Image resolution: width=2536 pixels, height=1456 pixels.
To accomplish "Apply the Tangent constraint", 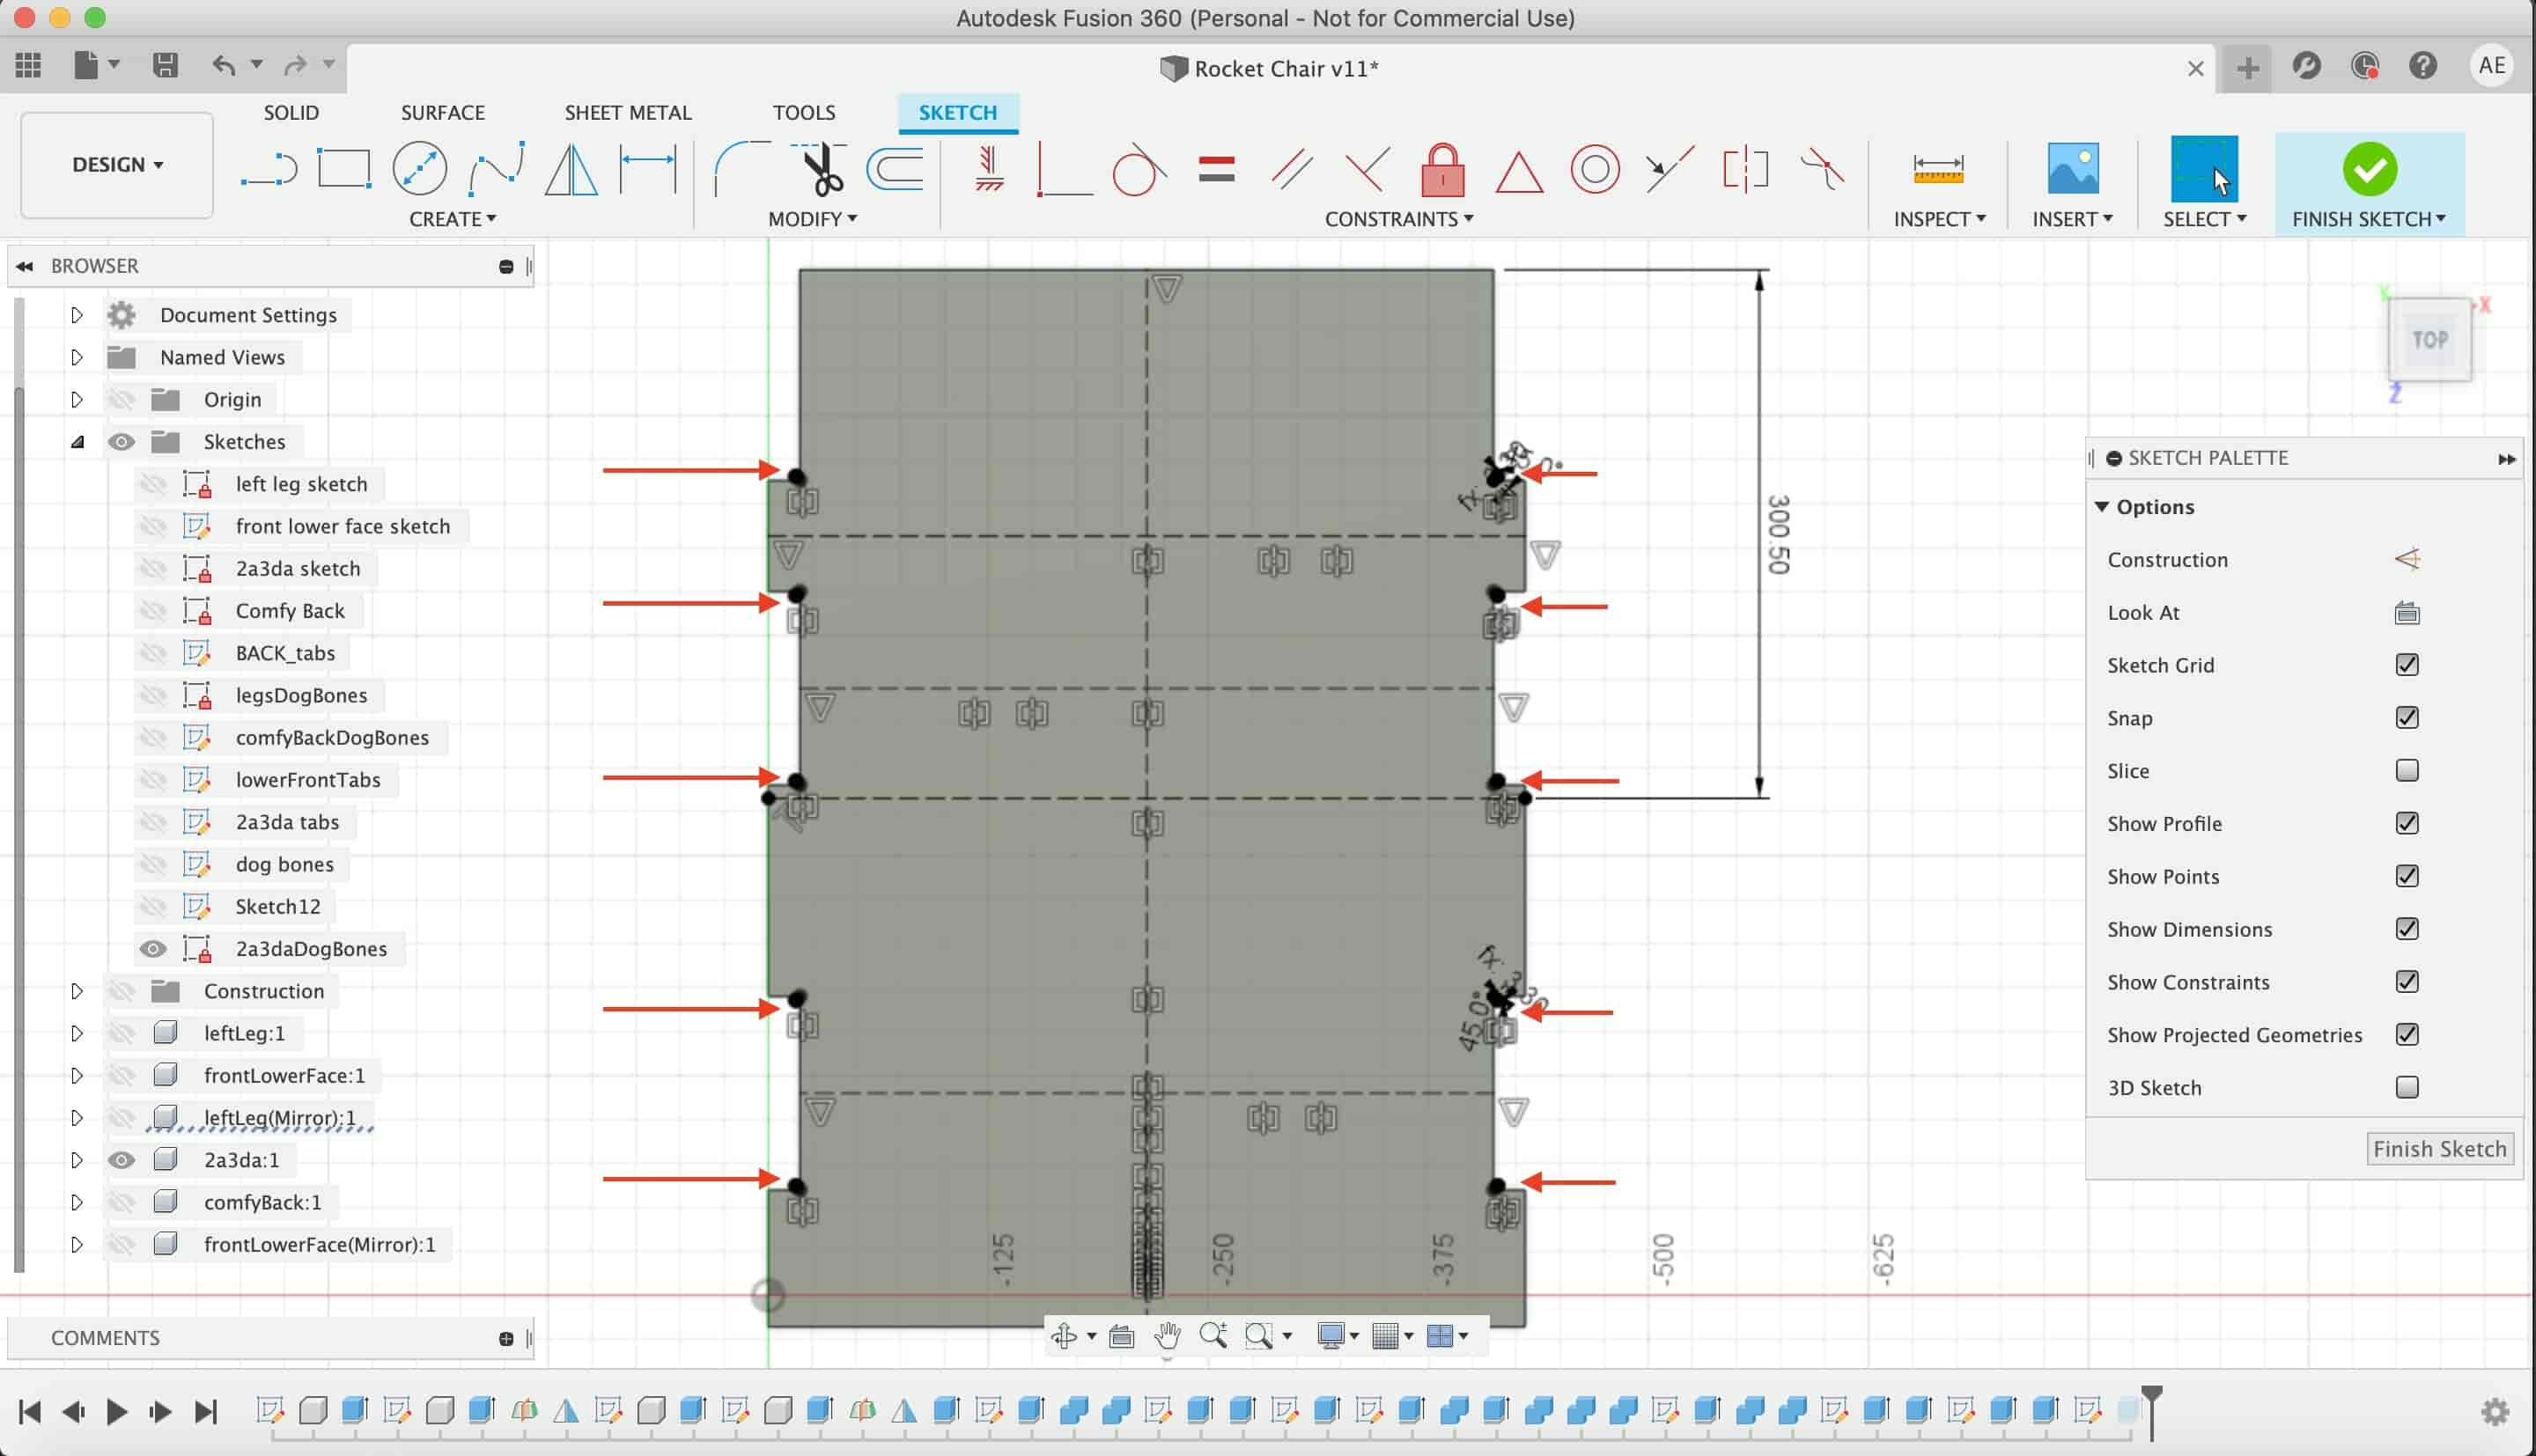I will click(x=1139, y=168).
